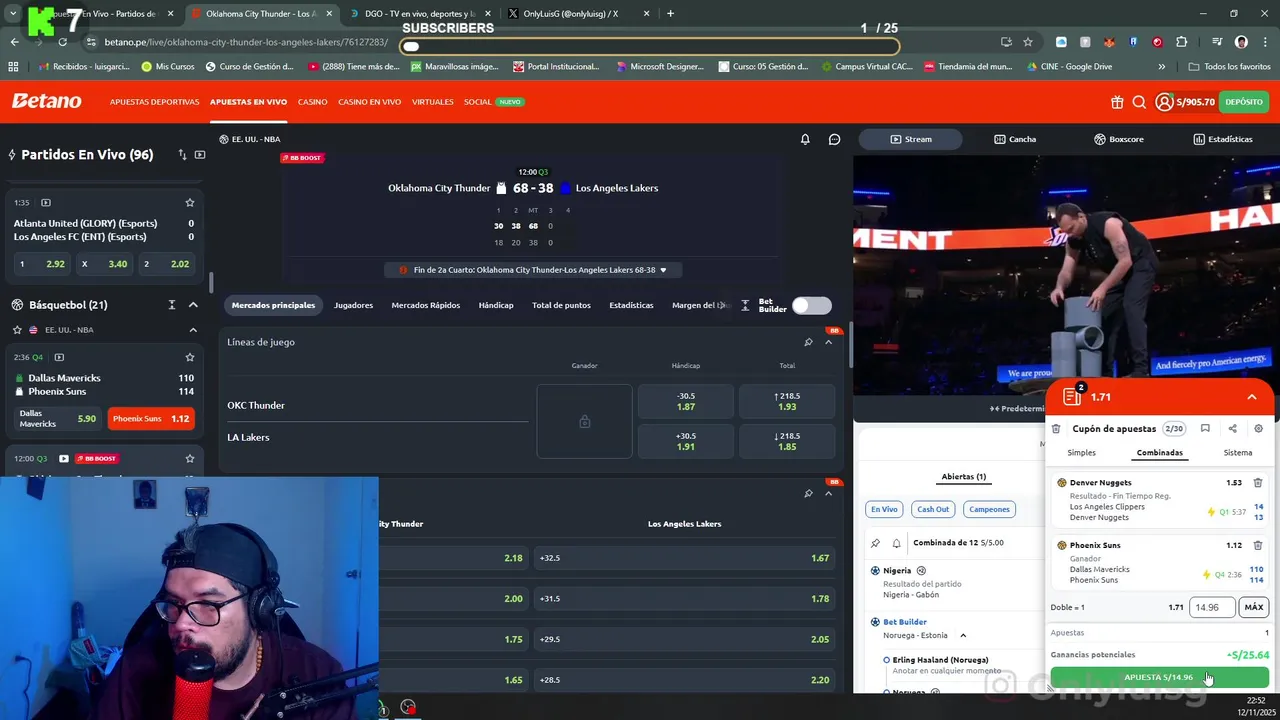Open the search magnifier in Betano header
The width and height of the screenshot is (1280, 720).
[x=1139, y=102]
